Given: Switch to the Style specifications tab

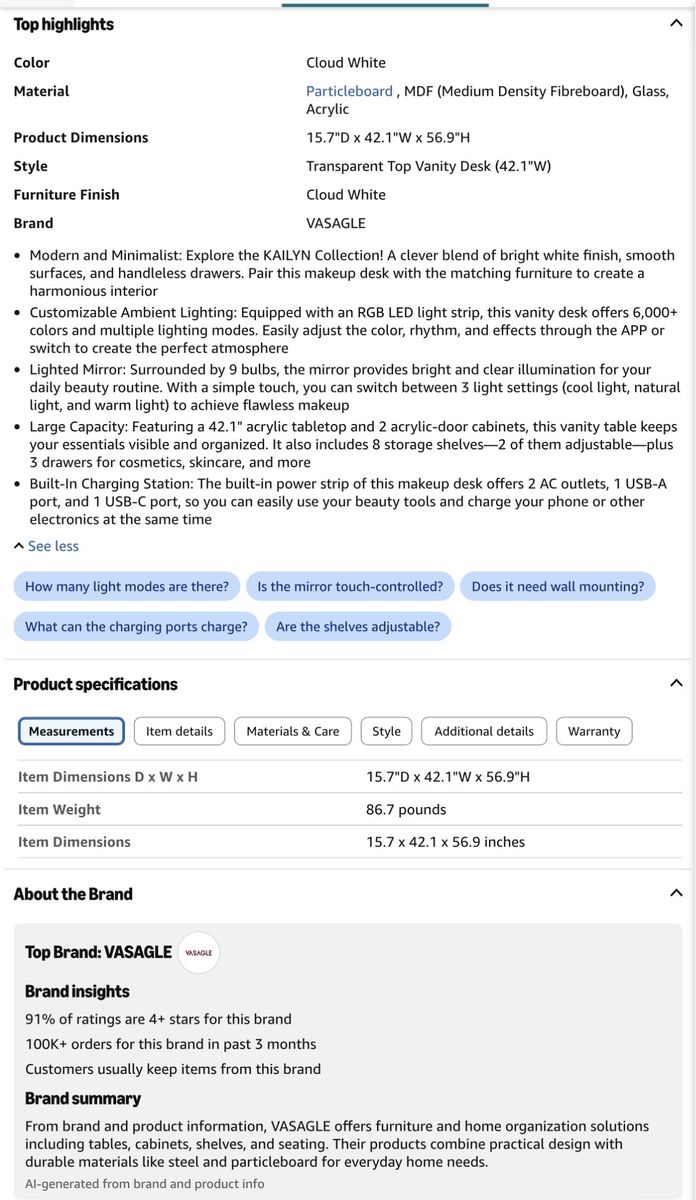Looking at the screenshot, I should click(386, 731).
